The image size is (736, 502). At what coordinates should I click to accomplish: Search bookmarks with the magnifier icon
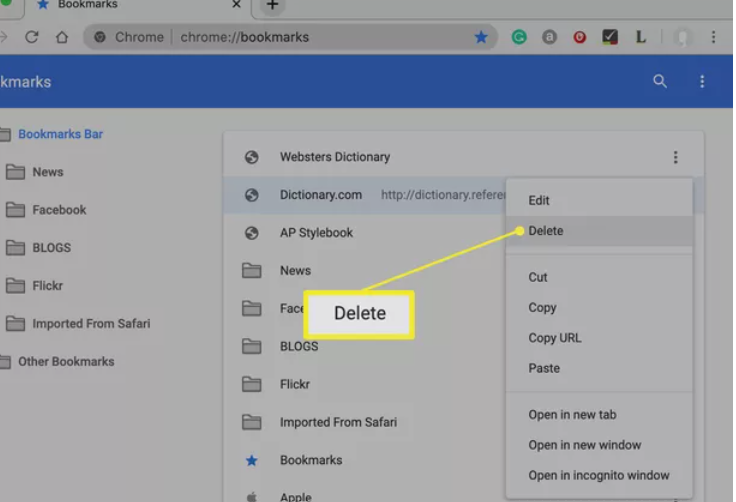tap(660, 81)
